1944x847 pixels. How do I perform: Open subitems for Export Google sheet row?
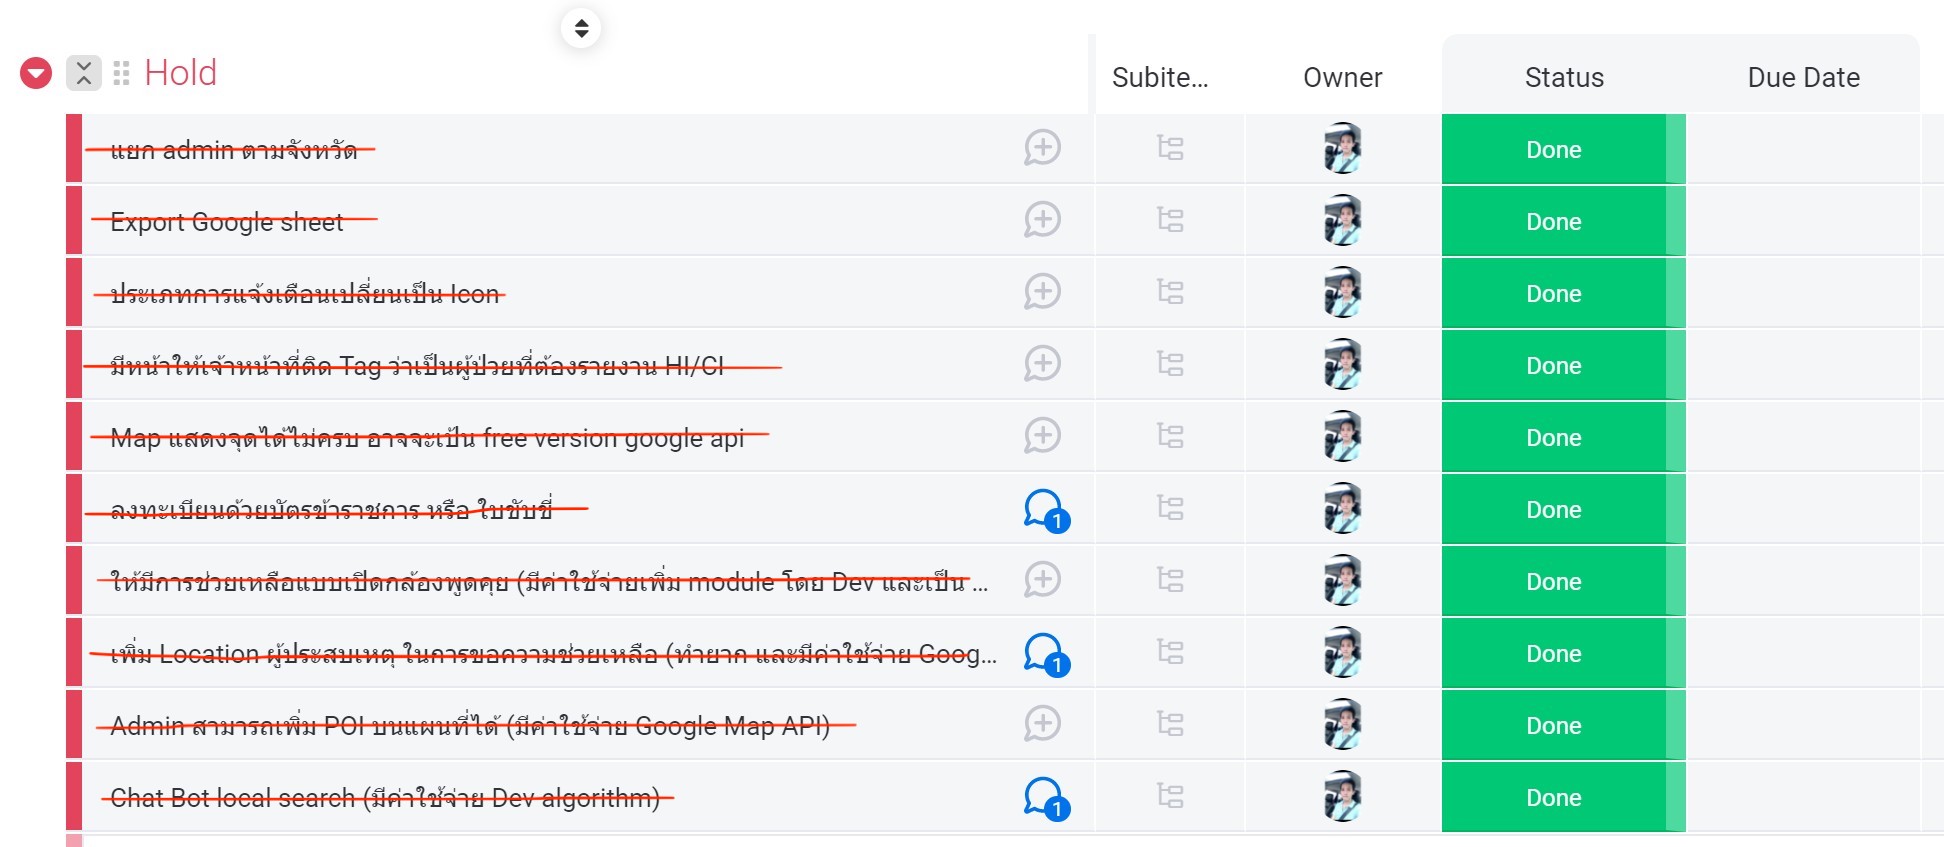[x=1170, y=220]
